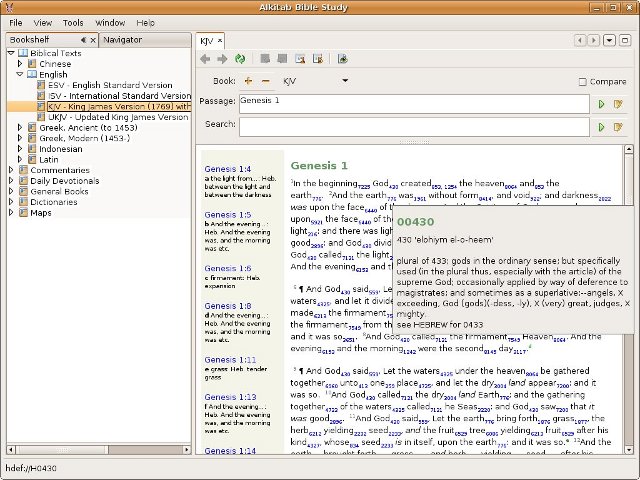Image resolution: width=640 pixels, height=480 pixels.
Task: Expand the General Books category
Action: [11, 191]
